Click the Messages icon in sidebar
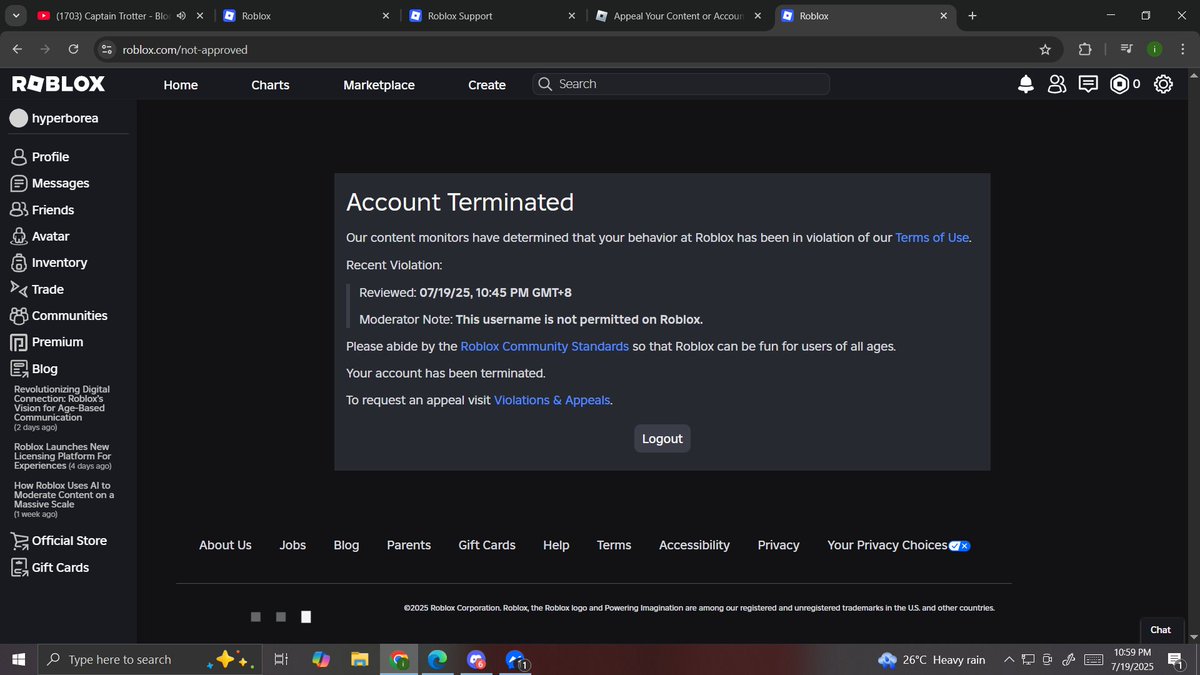The image size is (1200, 675). pos(18,183)
